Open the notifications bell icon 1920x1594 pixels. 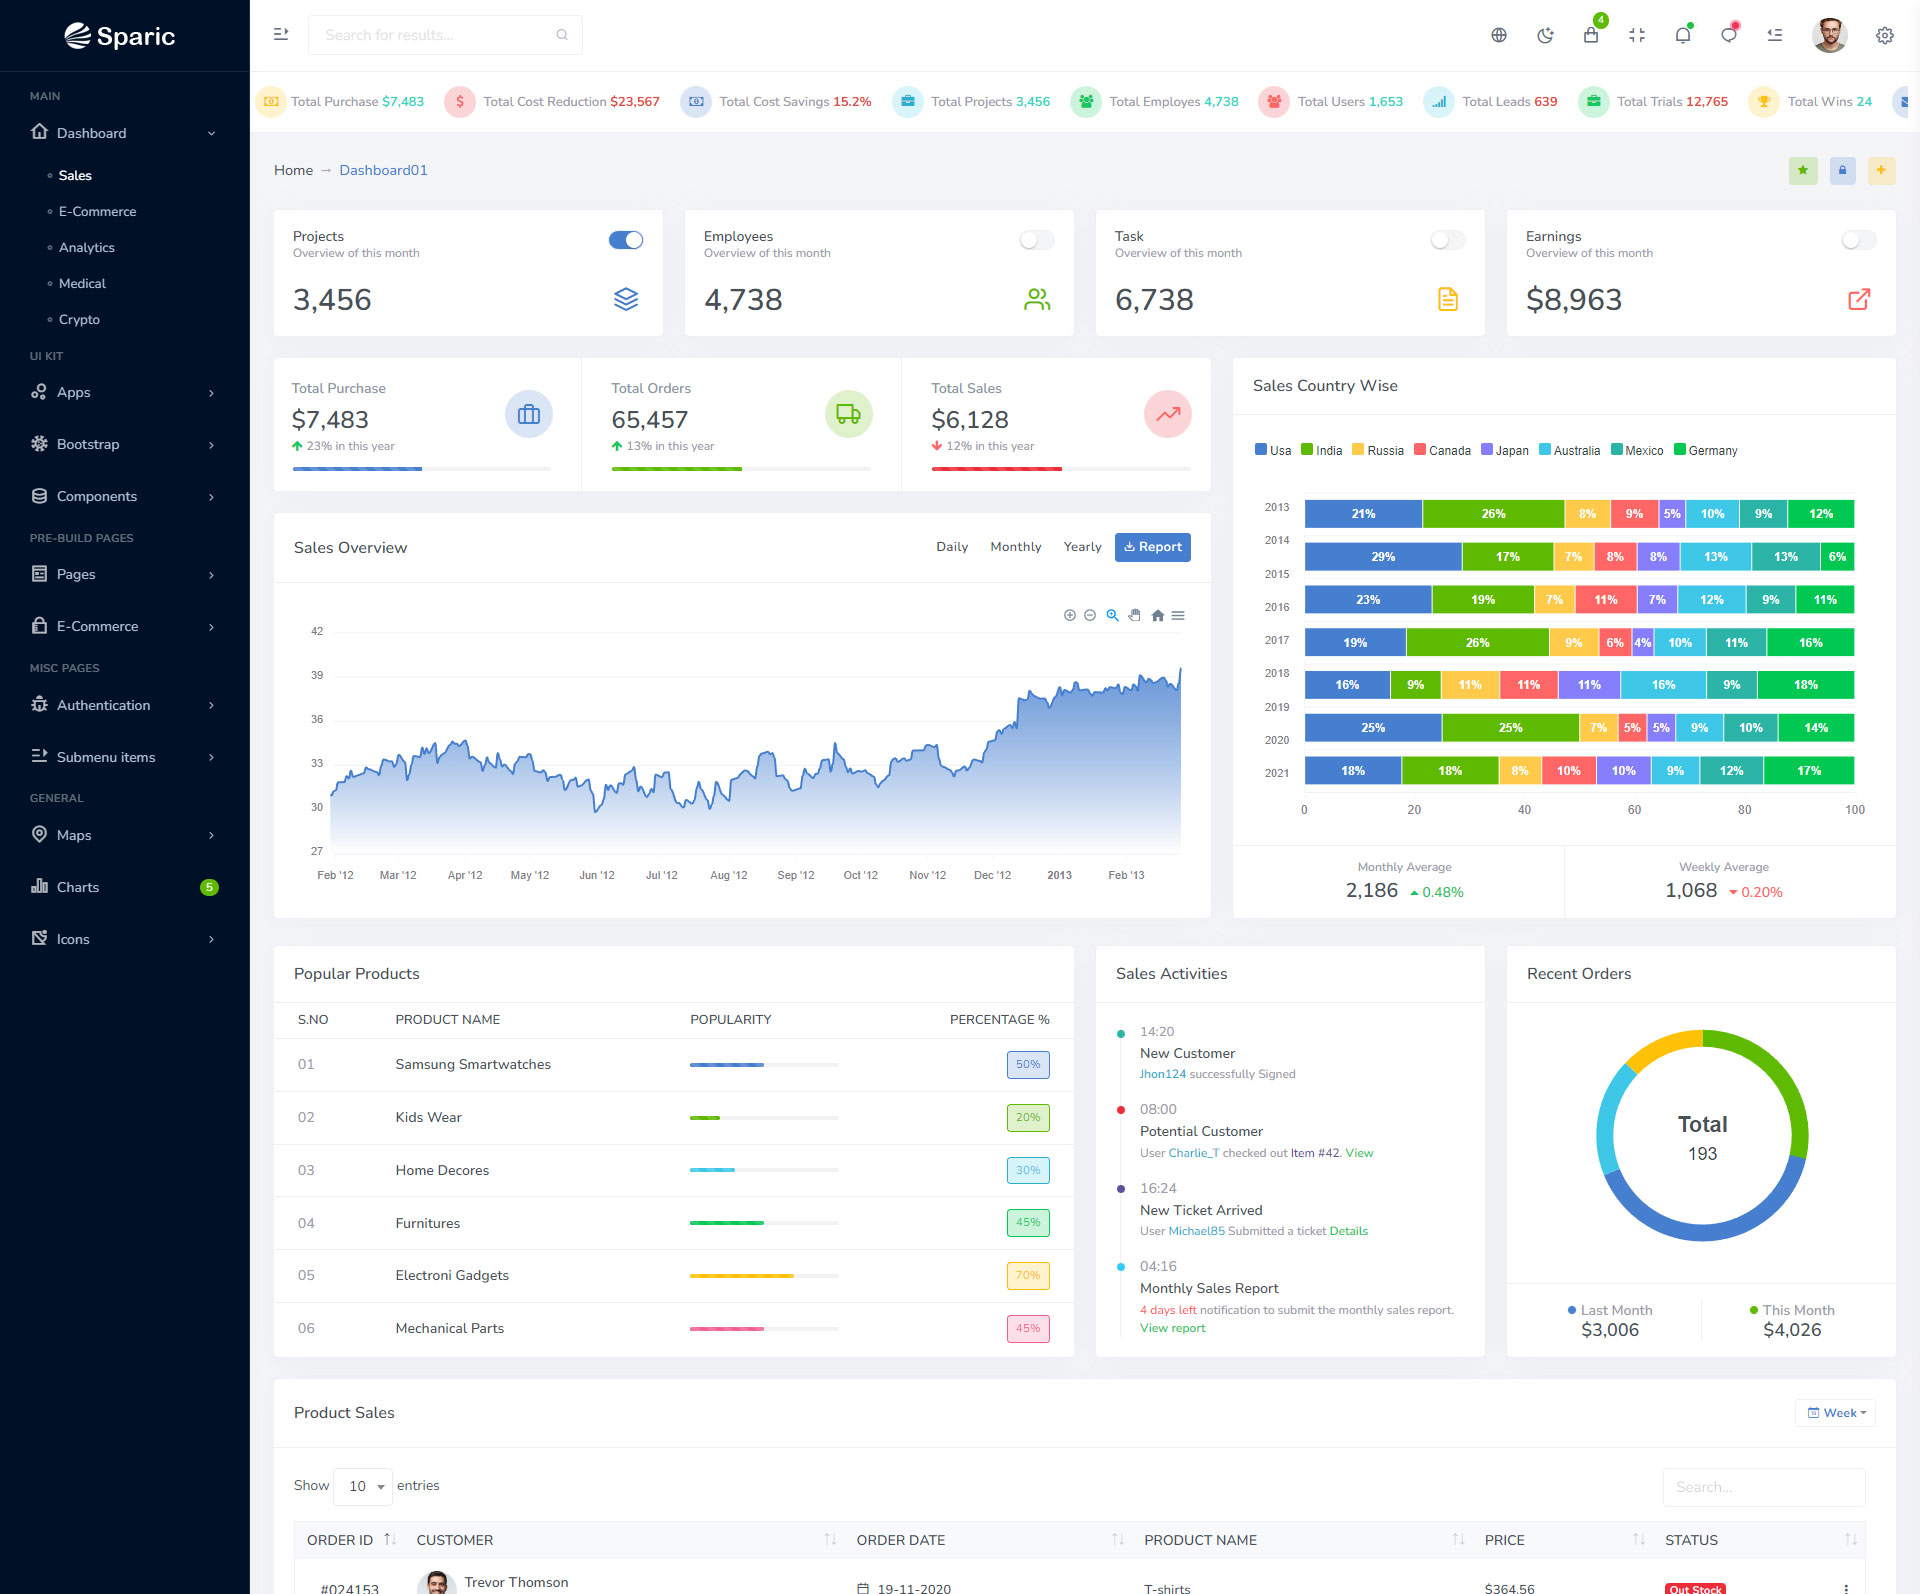point(1683,36)
